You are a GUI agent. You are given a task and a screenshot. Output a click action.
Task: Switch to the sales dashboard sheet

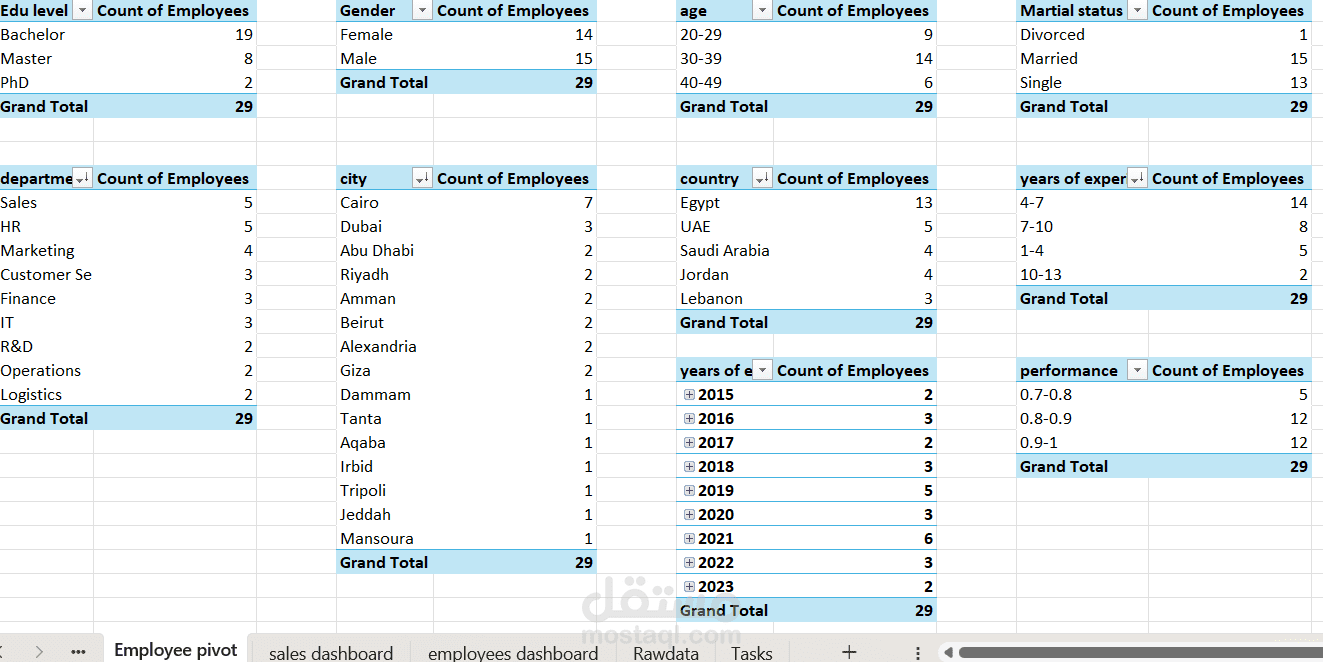point(331,653)
